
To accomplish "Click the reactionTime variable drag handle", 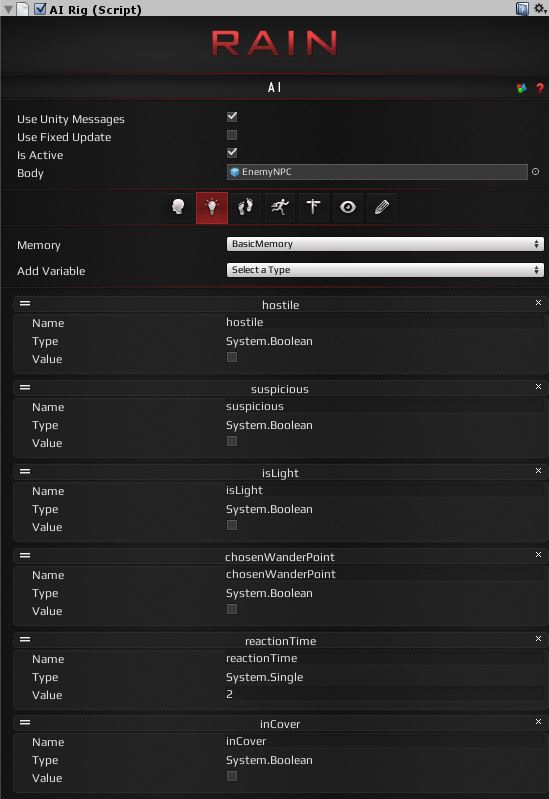I will [25, 640].
